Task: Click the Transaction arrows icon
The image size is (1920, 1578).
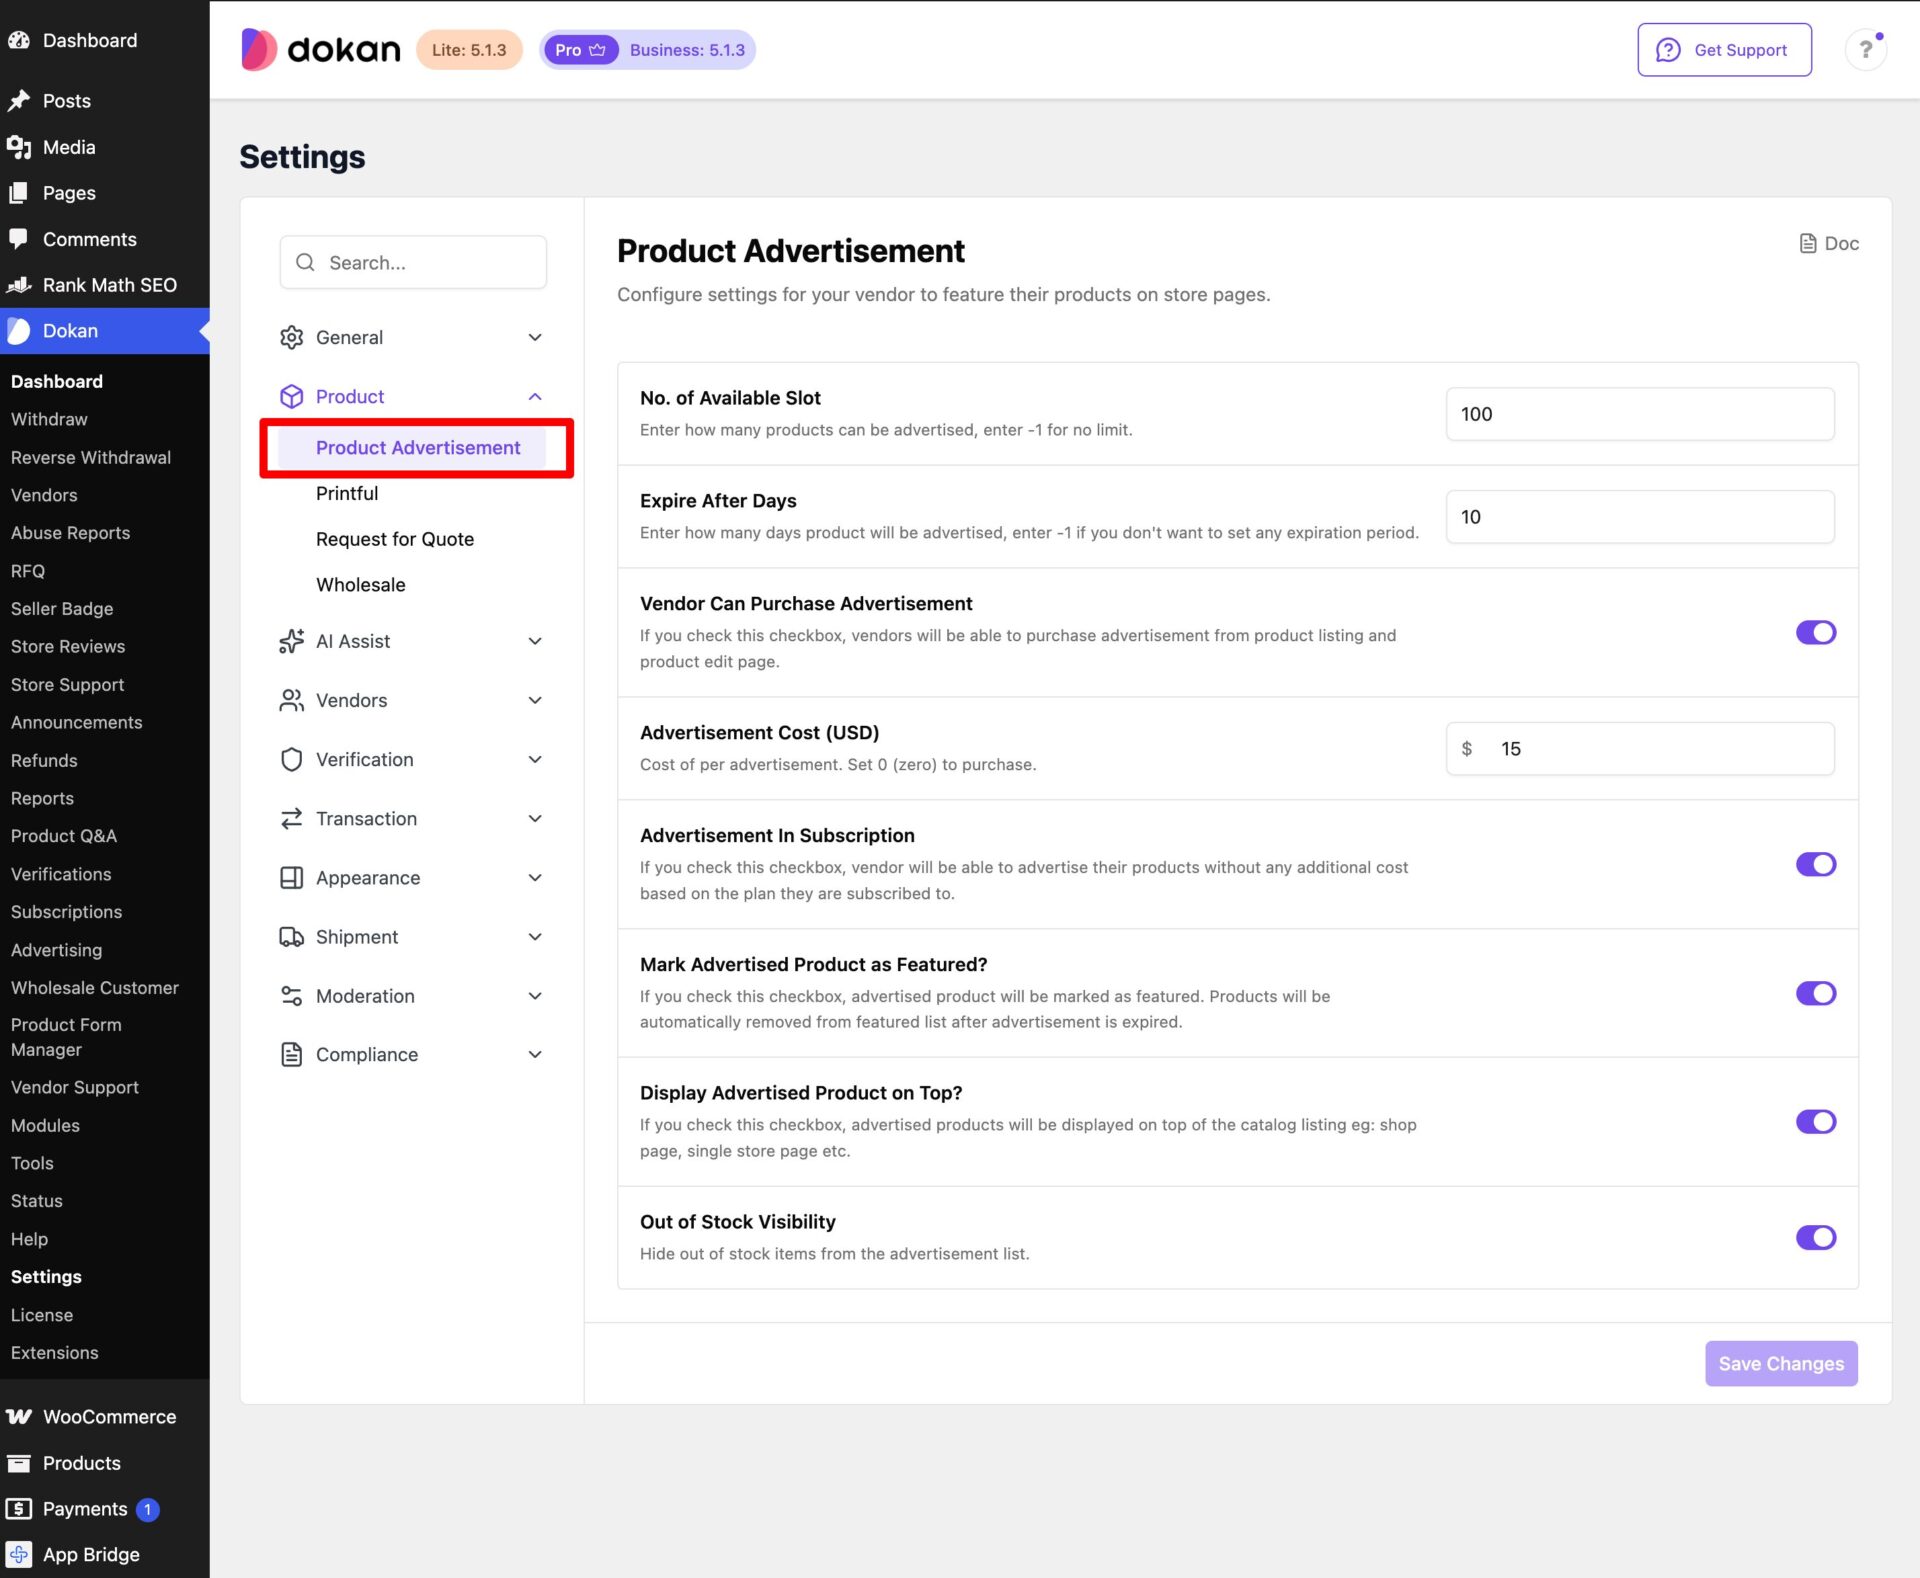Action: [291, 818]
